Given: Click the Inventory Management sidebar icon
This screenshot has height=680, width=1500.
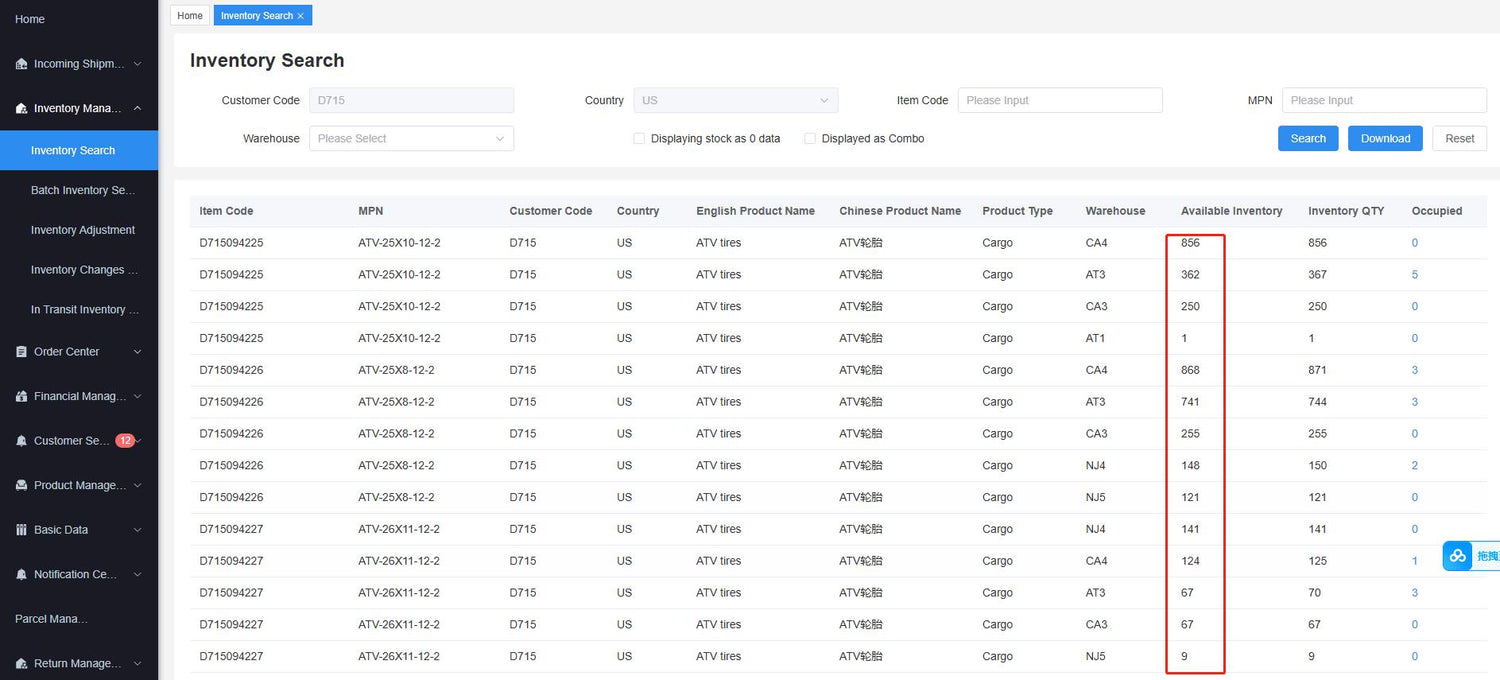Looking at the screenshot, I should tap(22, 108).
